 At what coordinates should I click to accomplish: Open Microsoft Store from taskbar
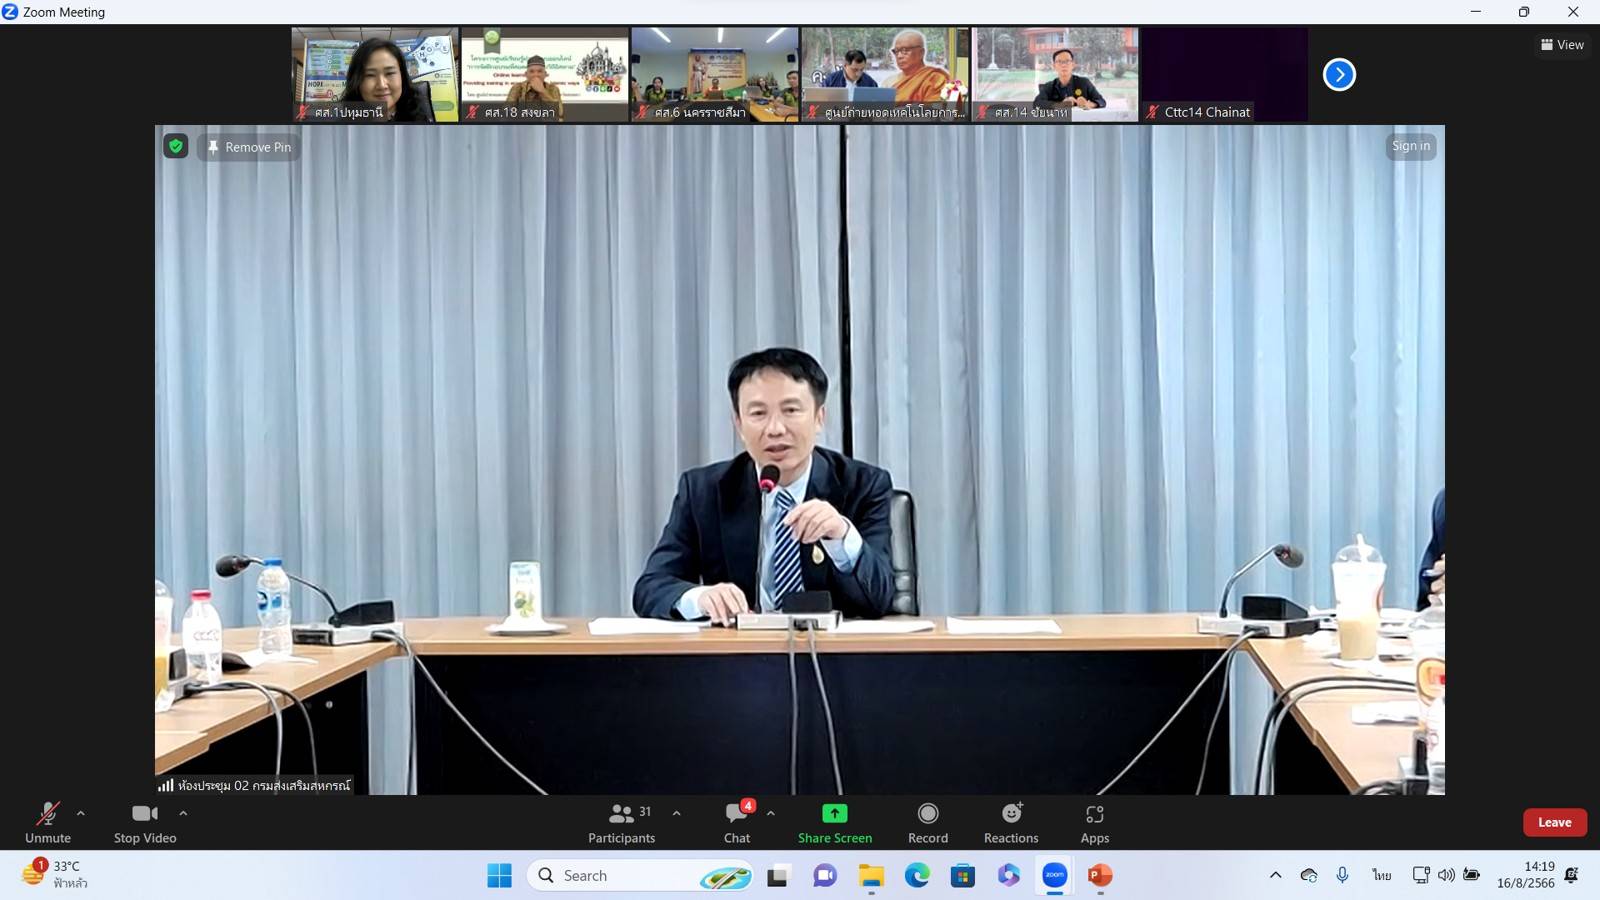point(963,876)
